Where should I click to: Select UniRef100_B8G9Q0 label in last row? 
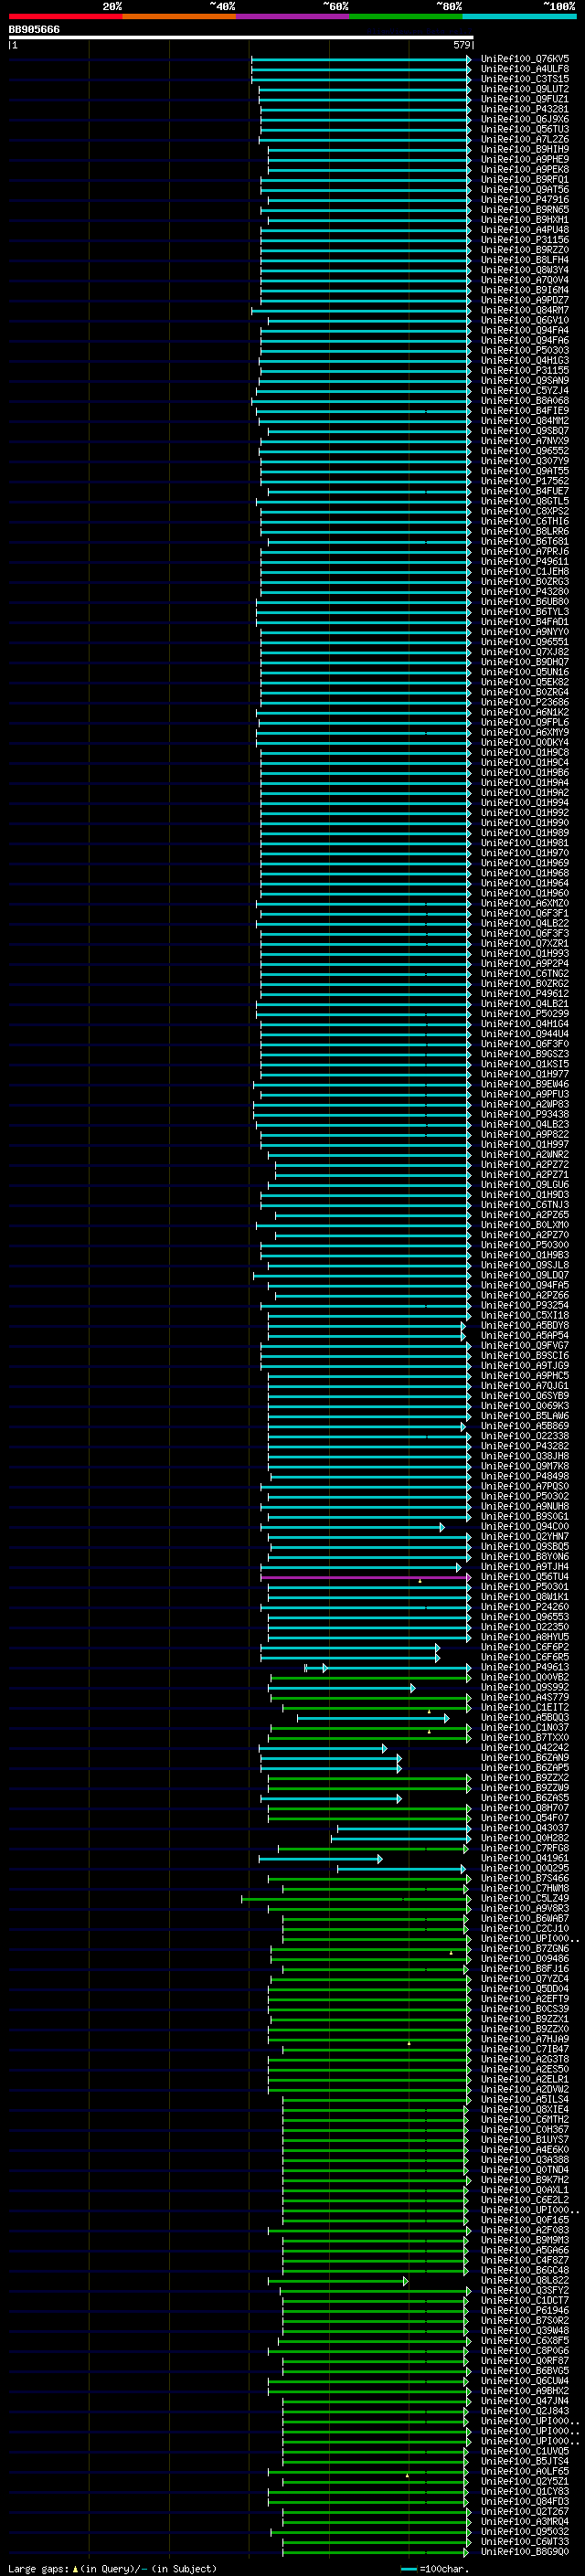[x=525, y=2551]
